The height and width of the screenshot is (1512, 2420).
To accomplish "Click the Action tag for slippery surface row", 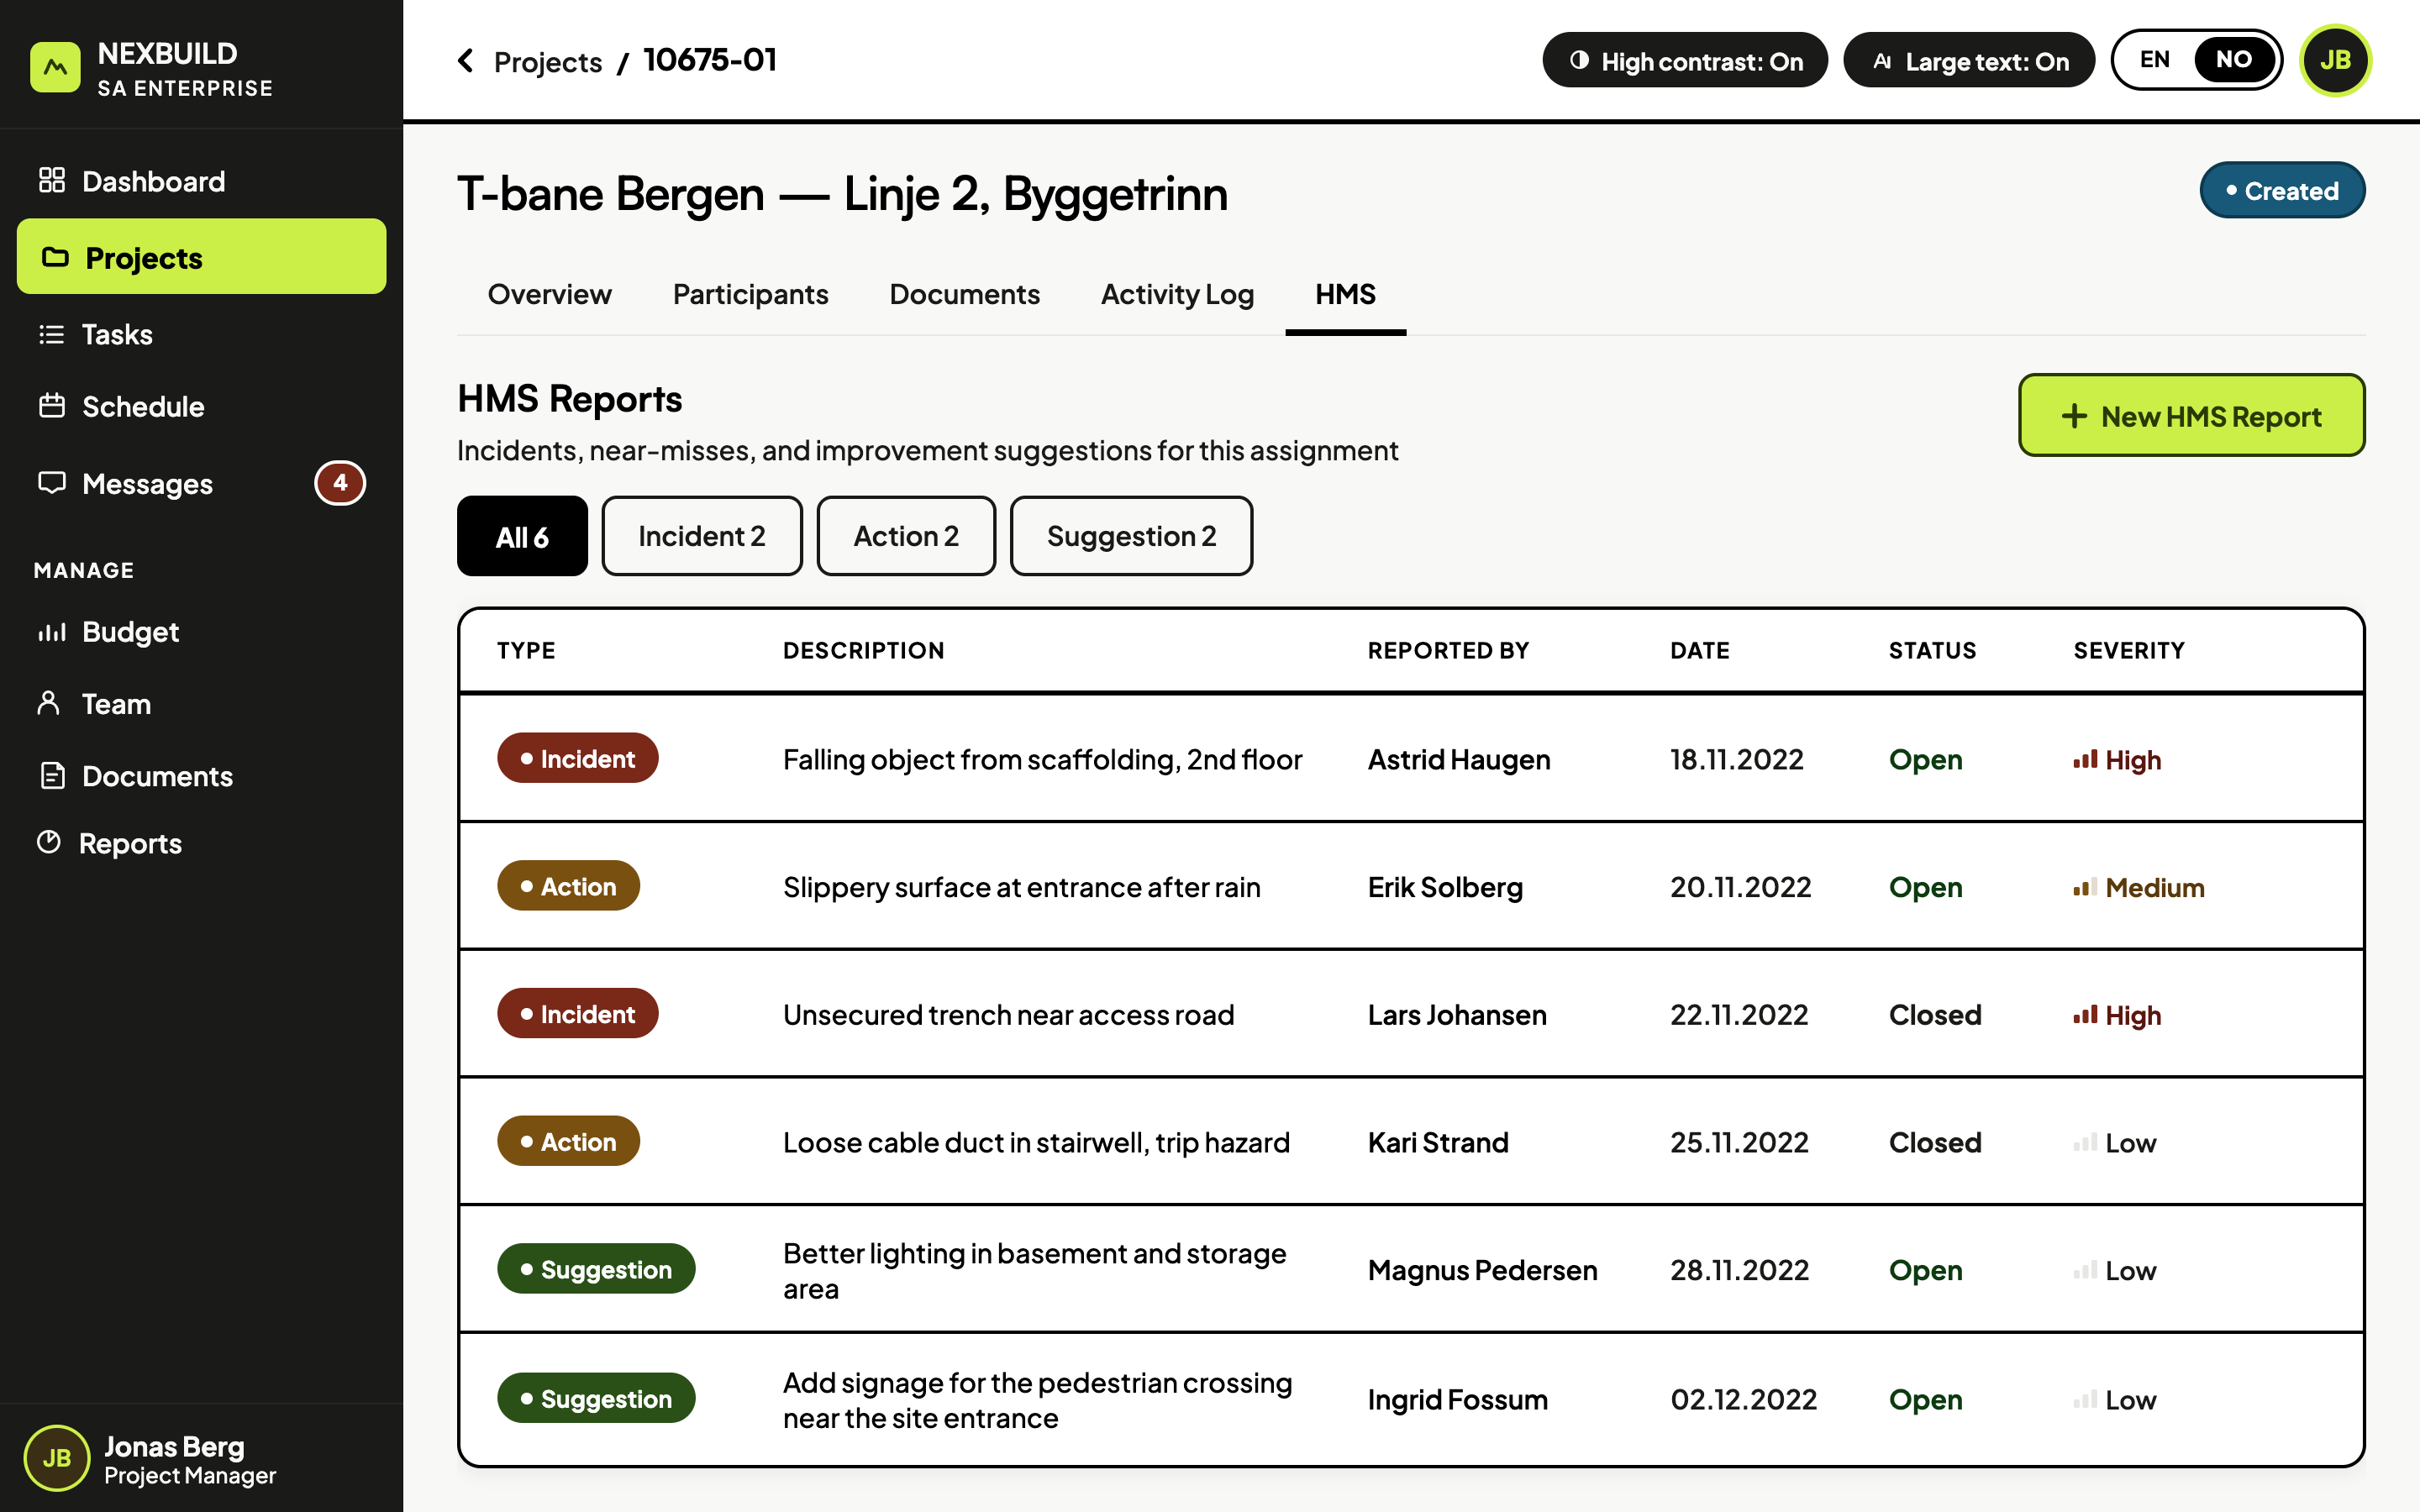I will 568,886.
